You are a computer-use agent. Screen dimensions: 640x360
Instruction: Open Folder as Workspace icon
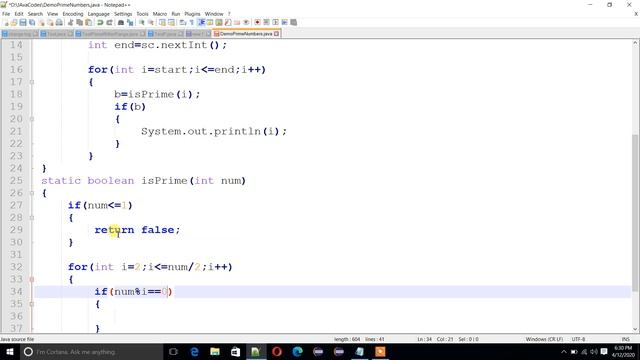point(237,22)
